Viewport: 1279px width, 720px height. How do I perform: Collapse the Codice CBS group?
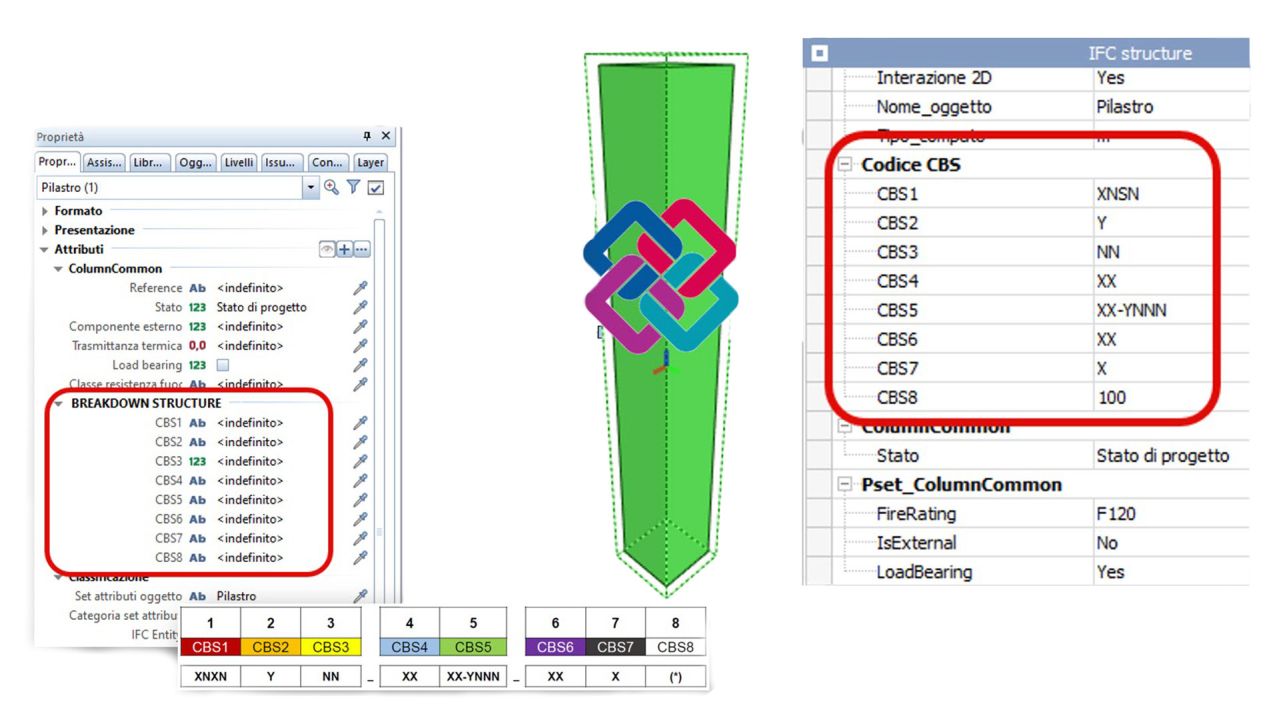[x=846, y=165]
